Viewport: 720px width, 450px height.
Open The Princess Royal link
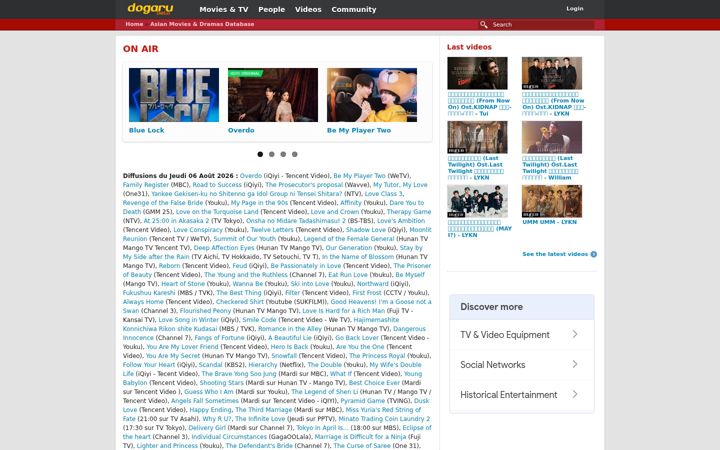pyautogui.click(x=377, y=356)
